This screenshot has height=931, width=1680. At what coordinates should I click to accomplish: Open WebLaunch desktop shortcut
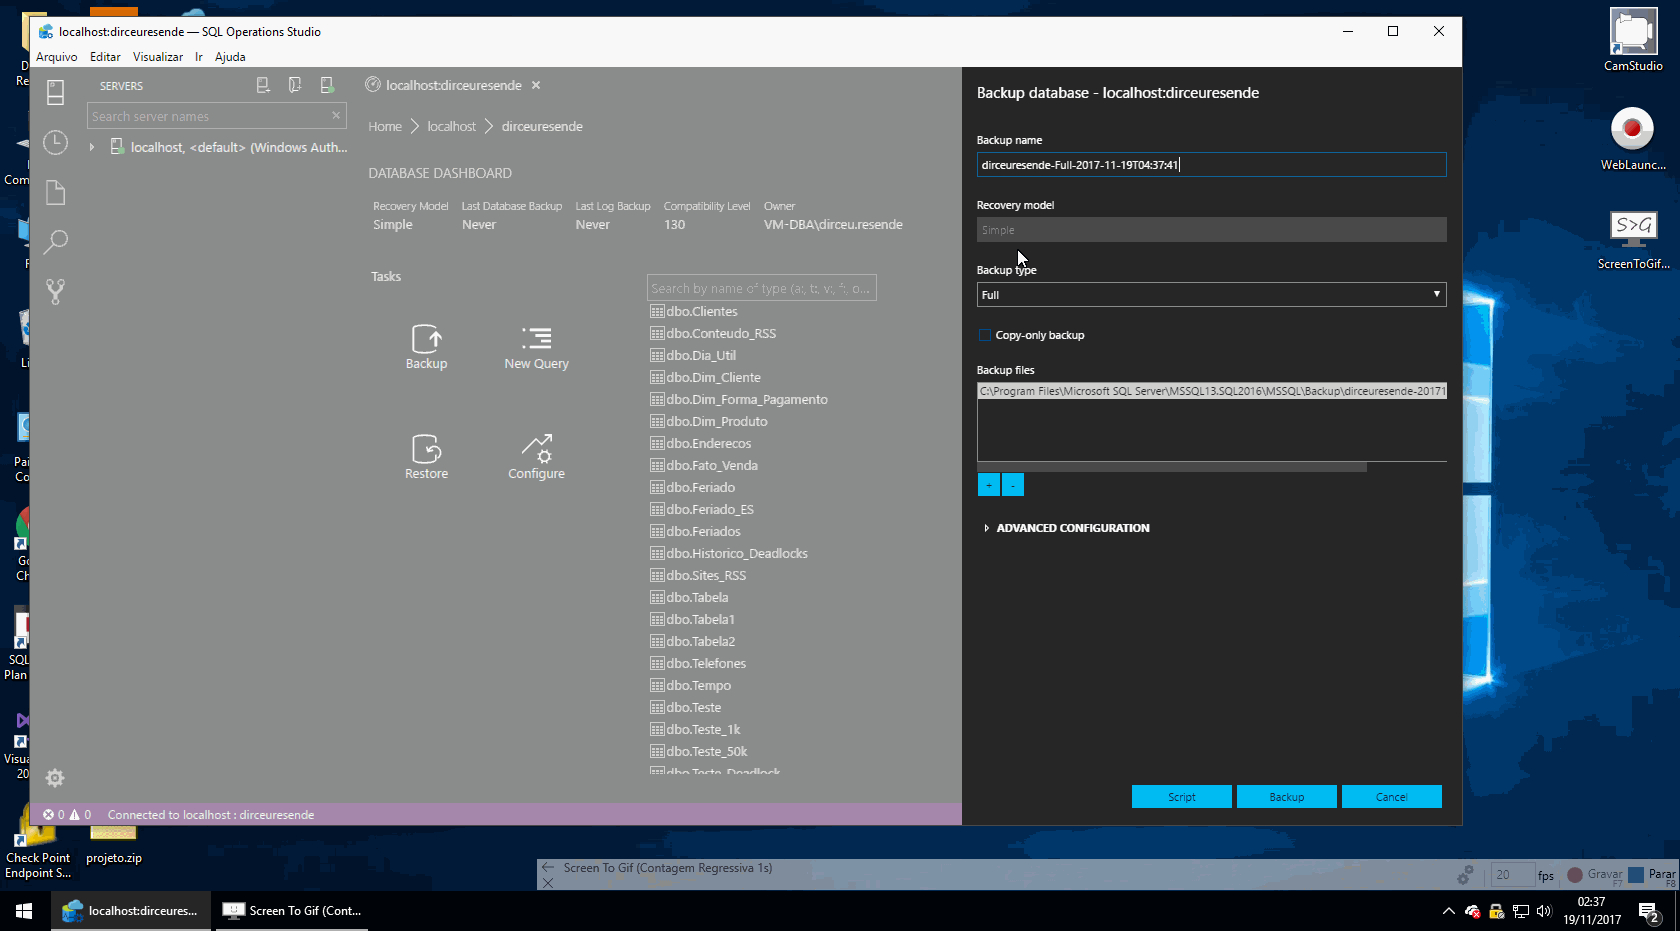[x=1632, y=139]
